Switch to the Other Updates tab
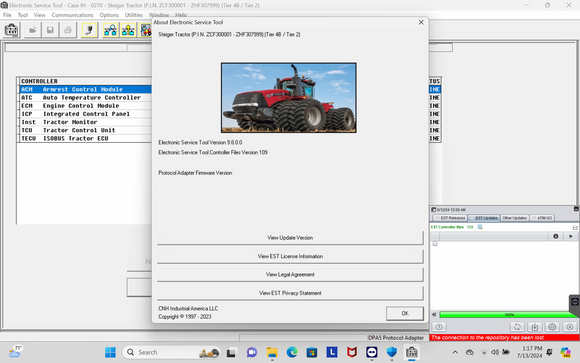This screenshot has width=580, height=363. [515, 218]
